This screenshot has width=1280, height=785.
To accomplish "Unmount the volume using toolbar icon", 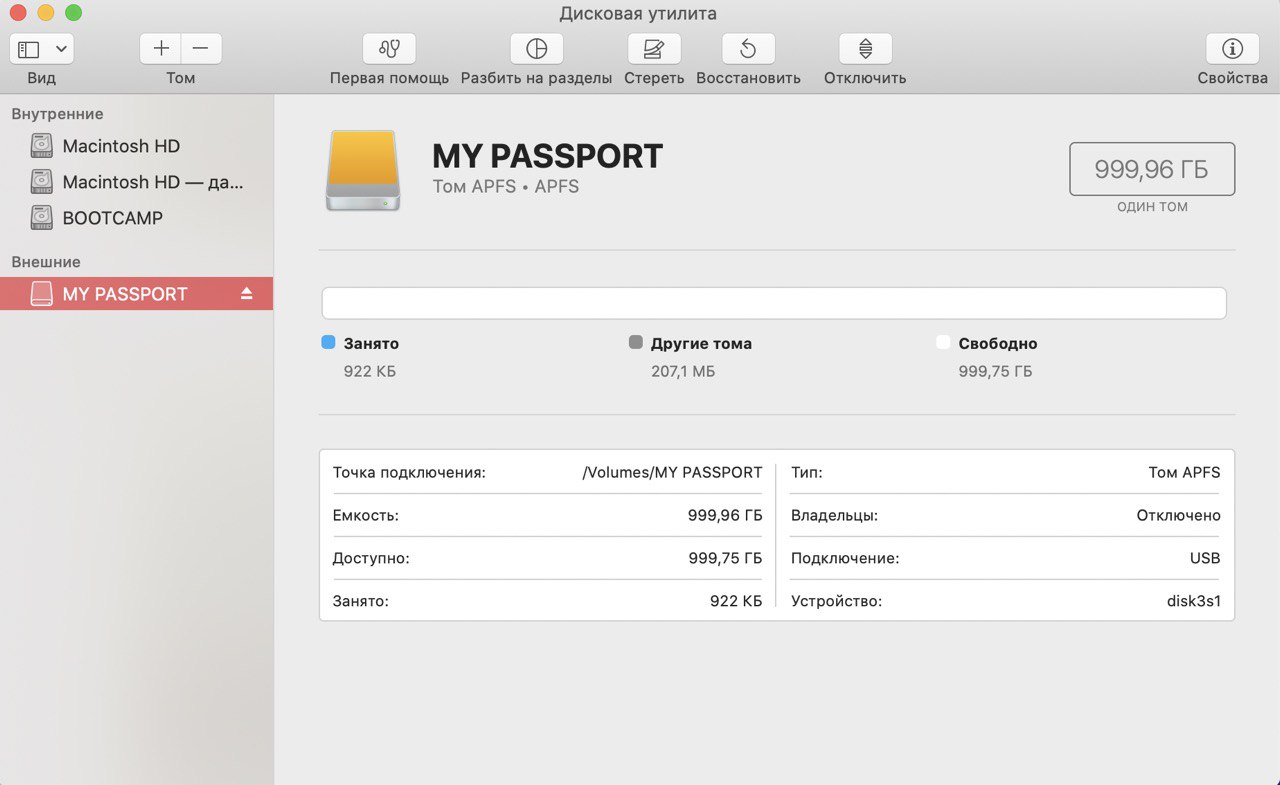I will (x=865, y=48).
